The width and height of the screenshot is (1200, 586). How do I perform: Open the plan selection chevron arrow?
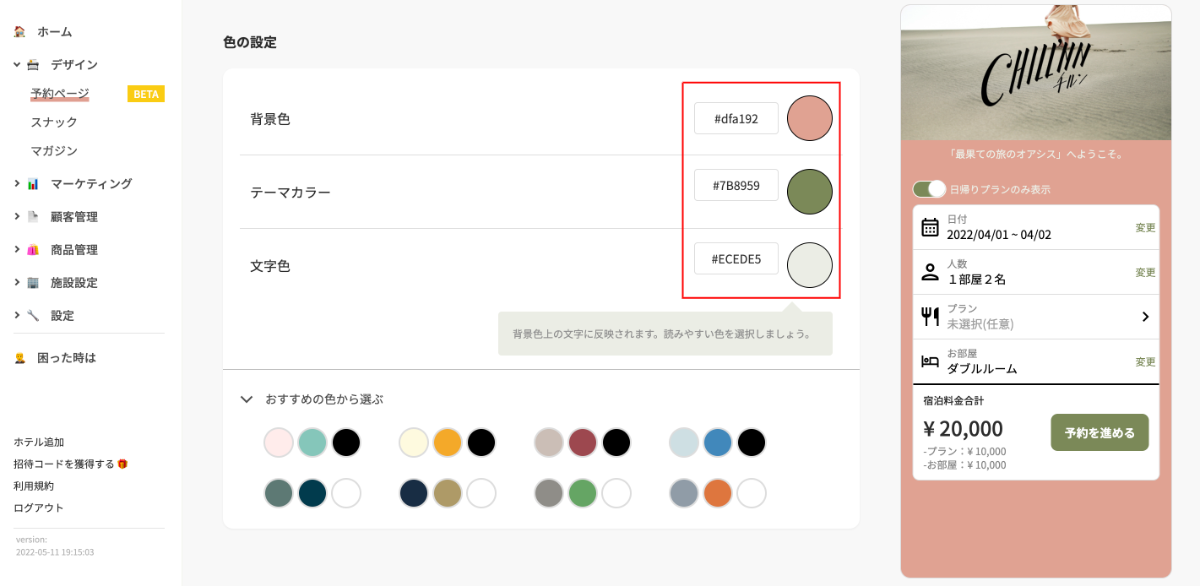tap(1145, 317)
